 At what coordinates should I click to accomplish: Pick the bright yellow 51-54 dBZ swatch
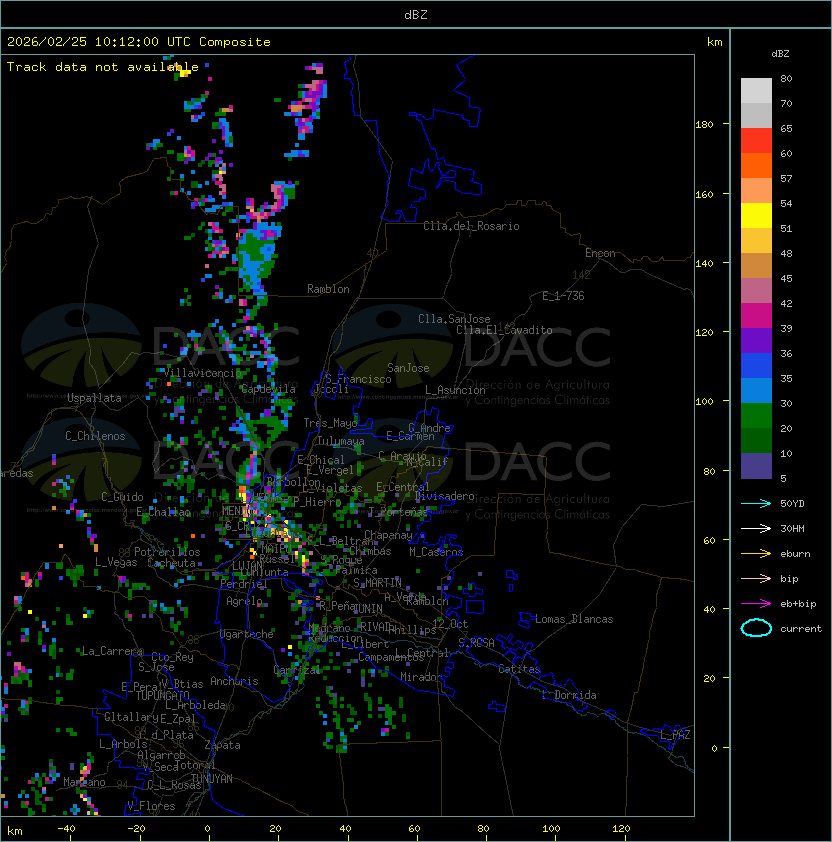pyautogui.click(x=756, y=216)
